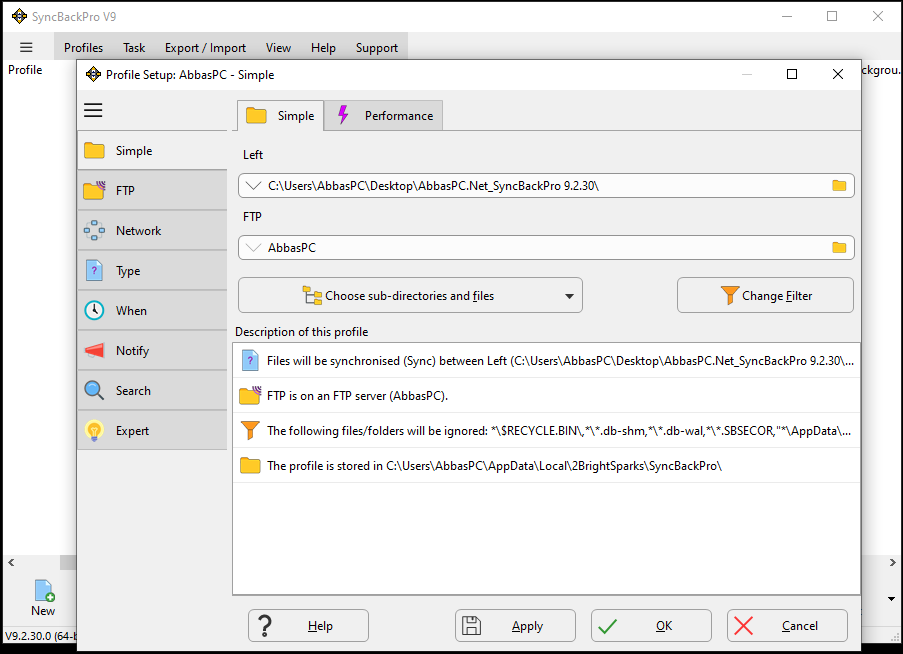Screen dimensions: 903x654
Task: Click the Help button
Action: [308, 626]
